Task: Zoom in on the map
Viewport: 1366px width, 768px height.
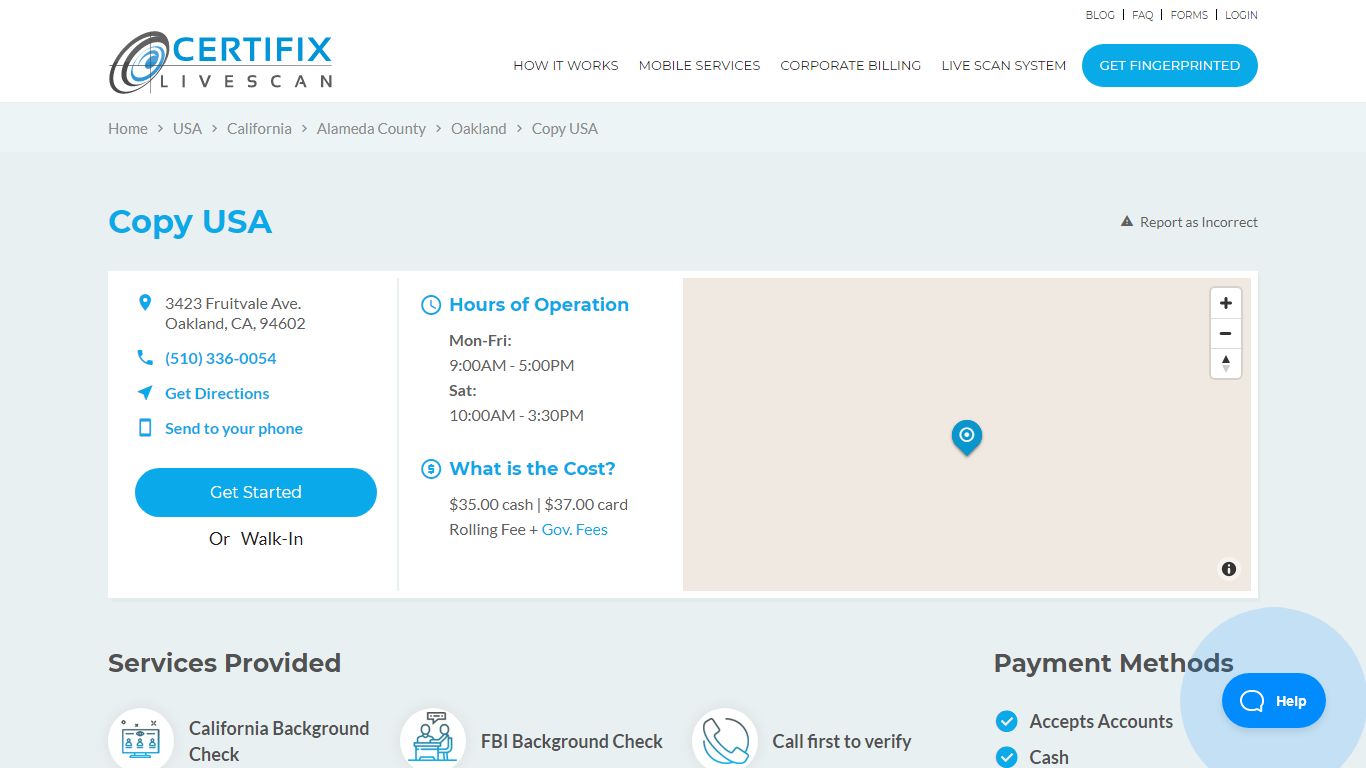Action: [x=1225, y=303]
